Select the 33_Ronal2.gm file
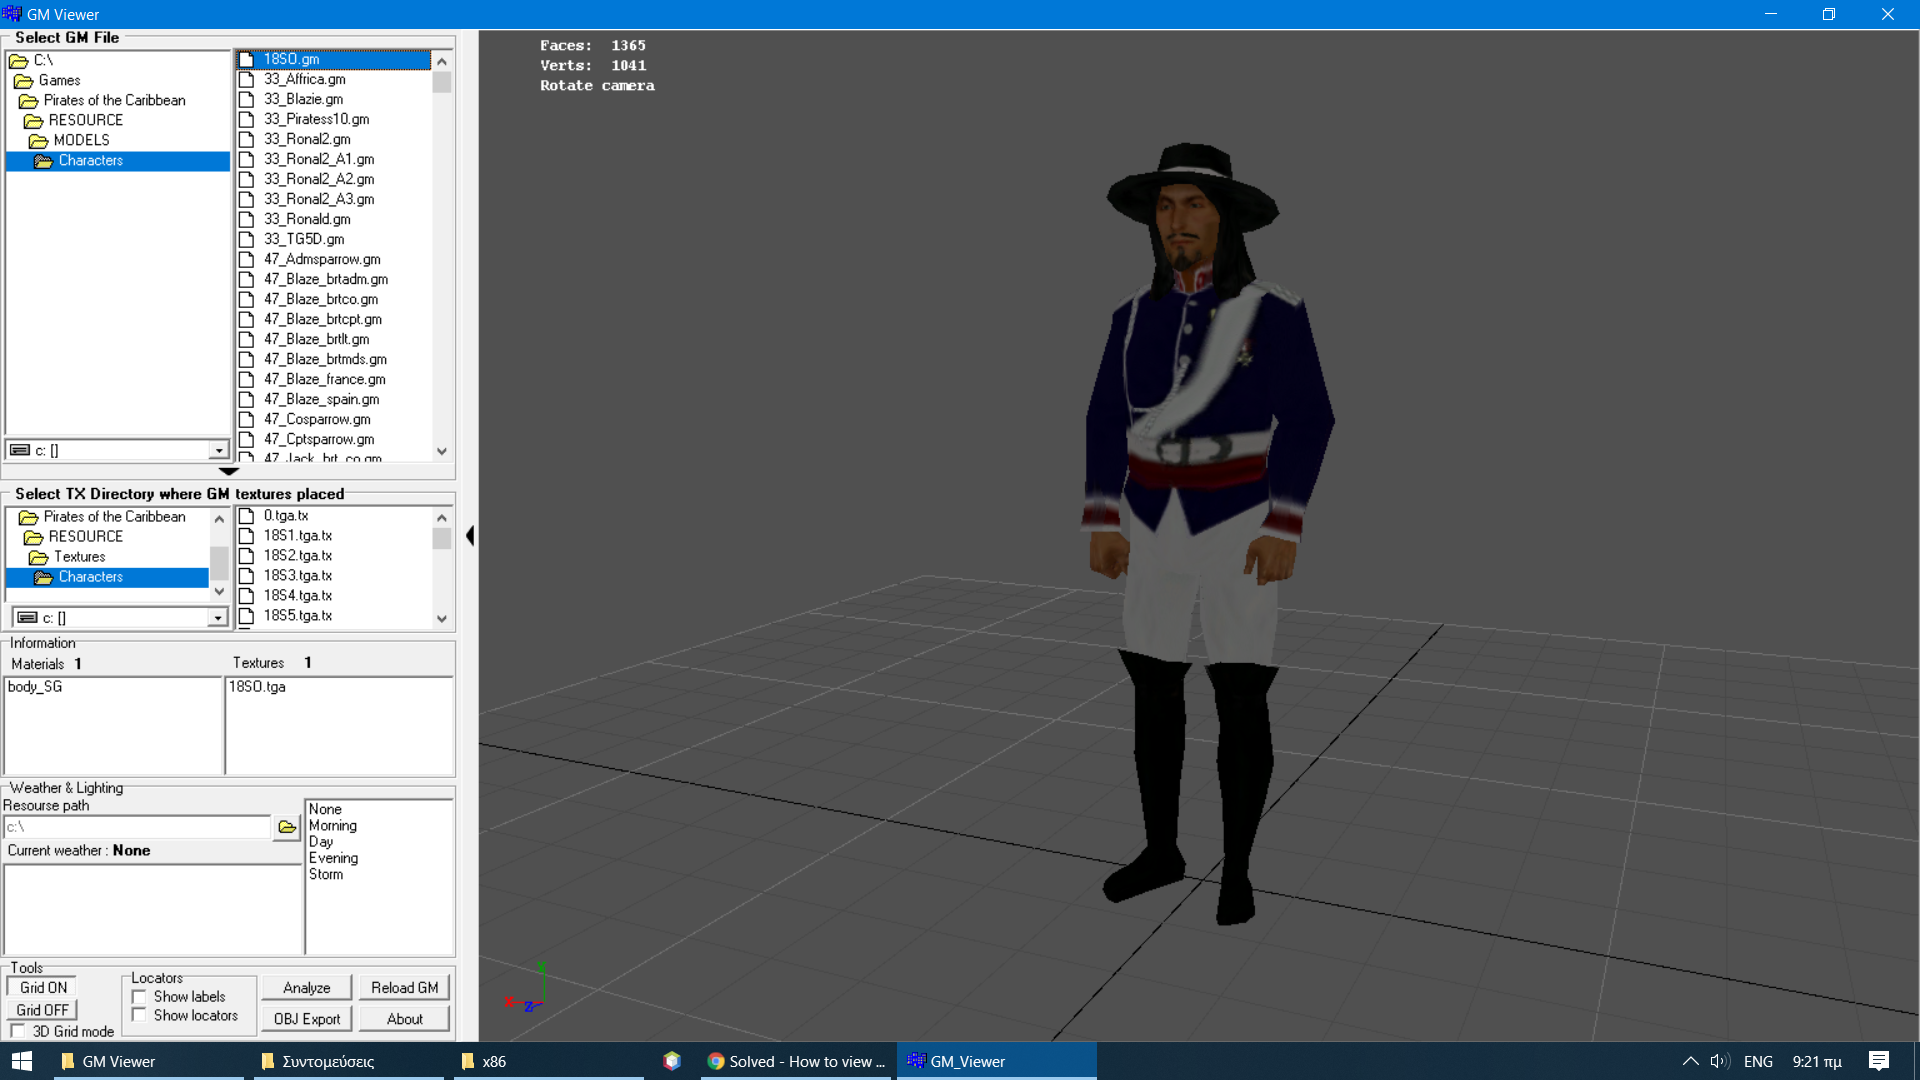Screen dimensions: 1920x1080 tap(307, 139)
